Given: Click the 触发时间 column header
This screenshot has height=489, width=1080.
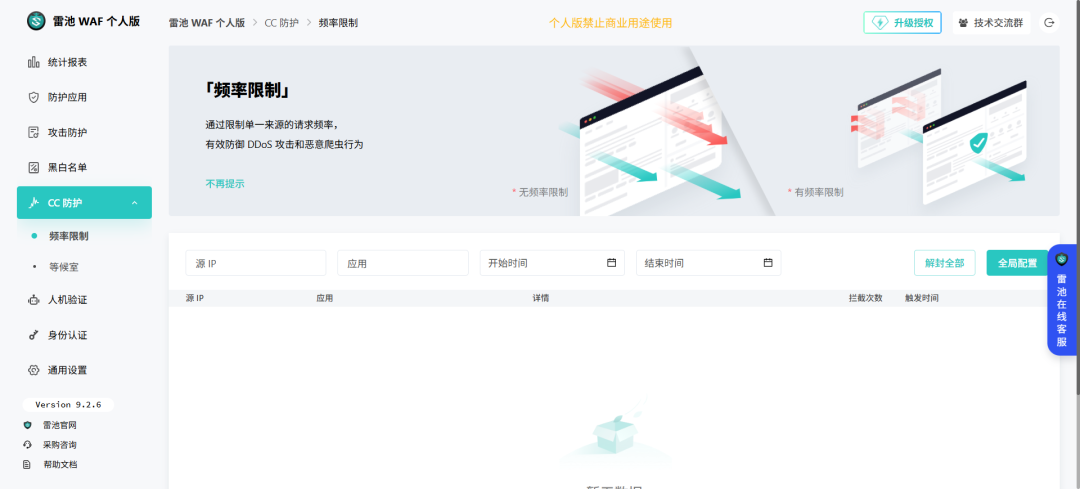Looking at the screenshot, I should [922, 298].
